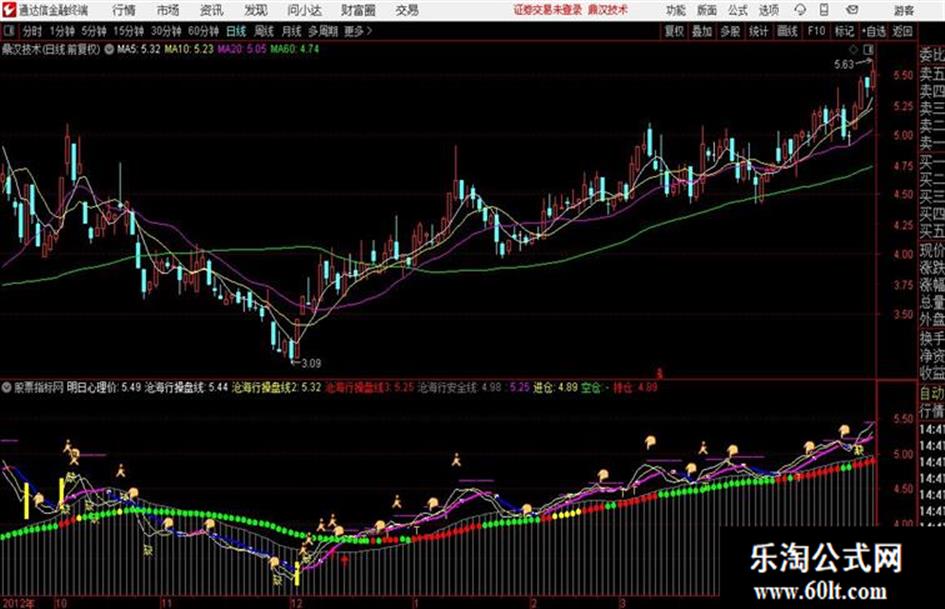Click the 返回 button
The height and width of the screenshot is (609, 945).
pyautogui.click(x=902, y=31)
